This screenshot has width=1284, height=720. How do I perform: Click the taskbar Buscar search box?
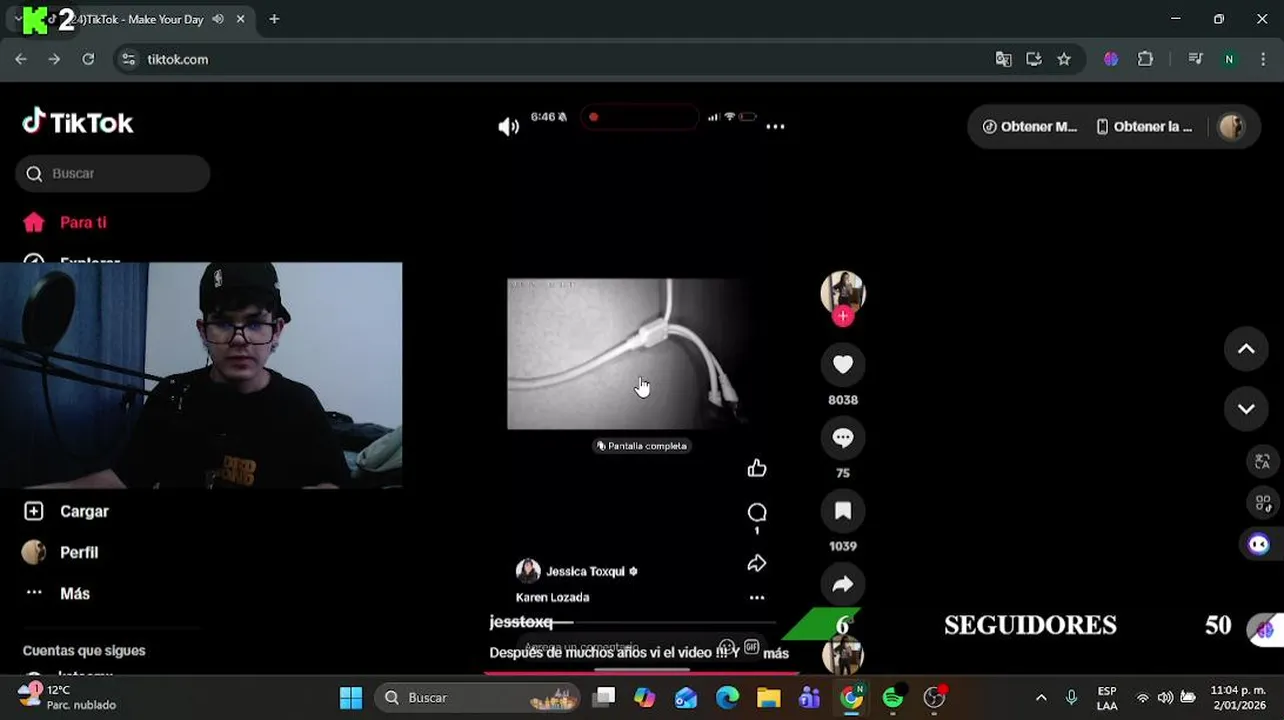click(x=479, y=697)
